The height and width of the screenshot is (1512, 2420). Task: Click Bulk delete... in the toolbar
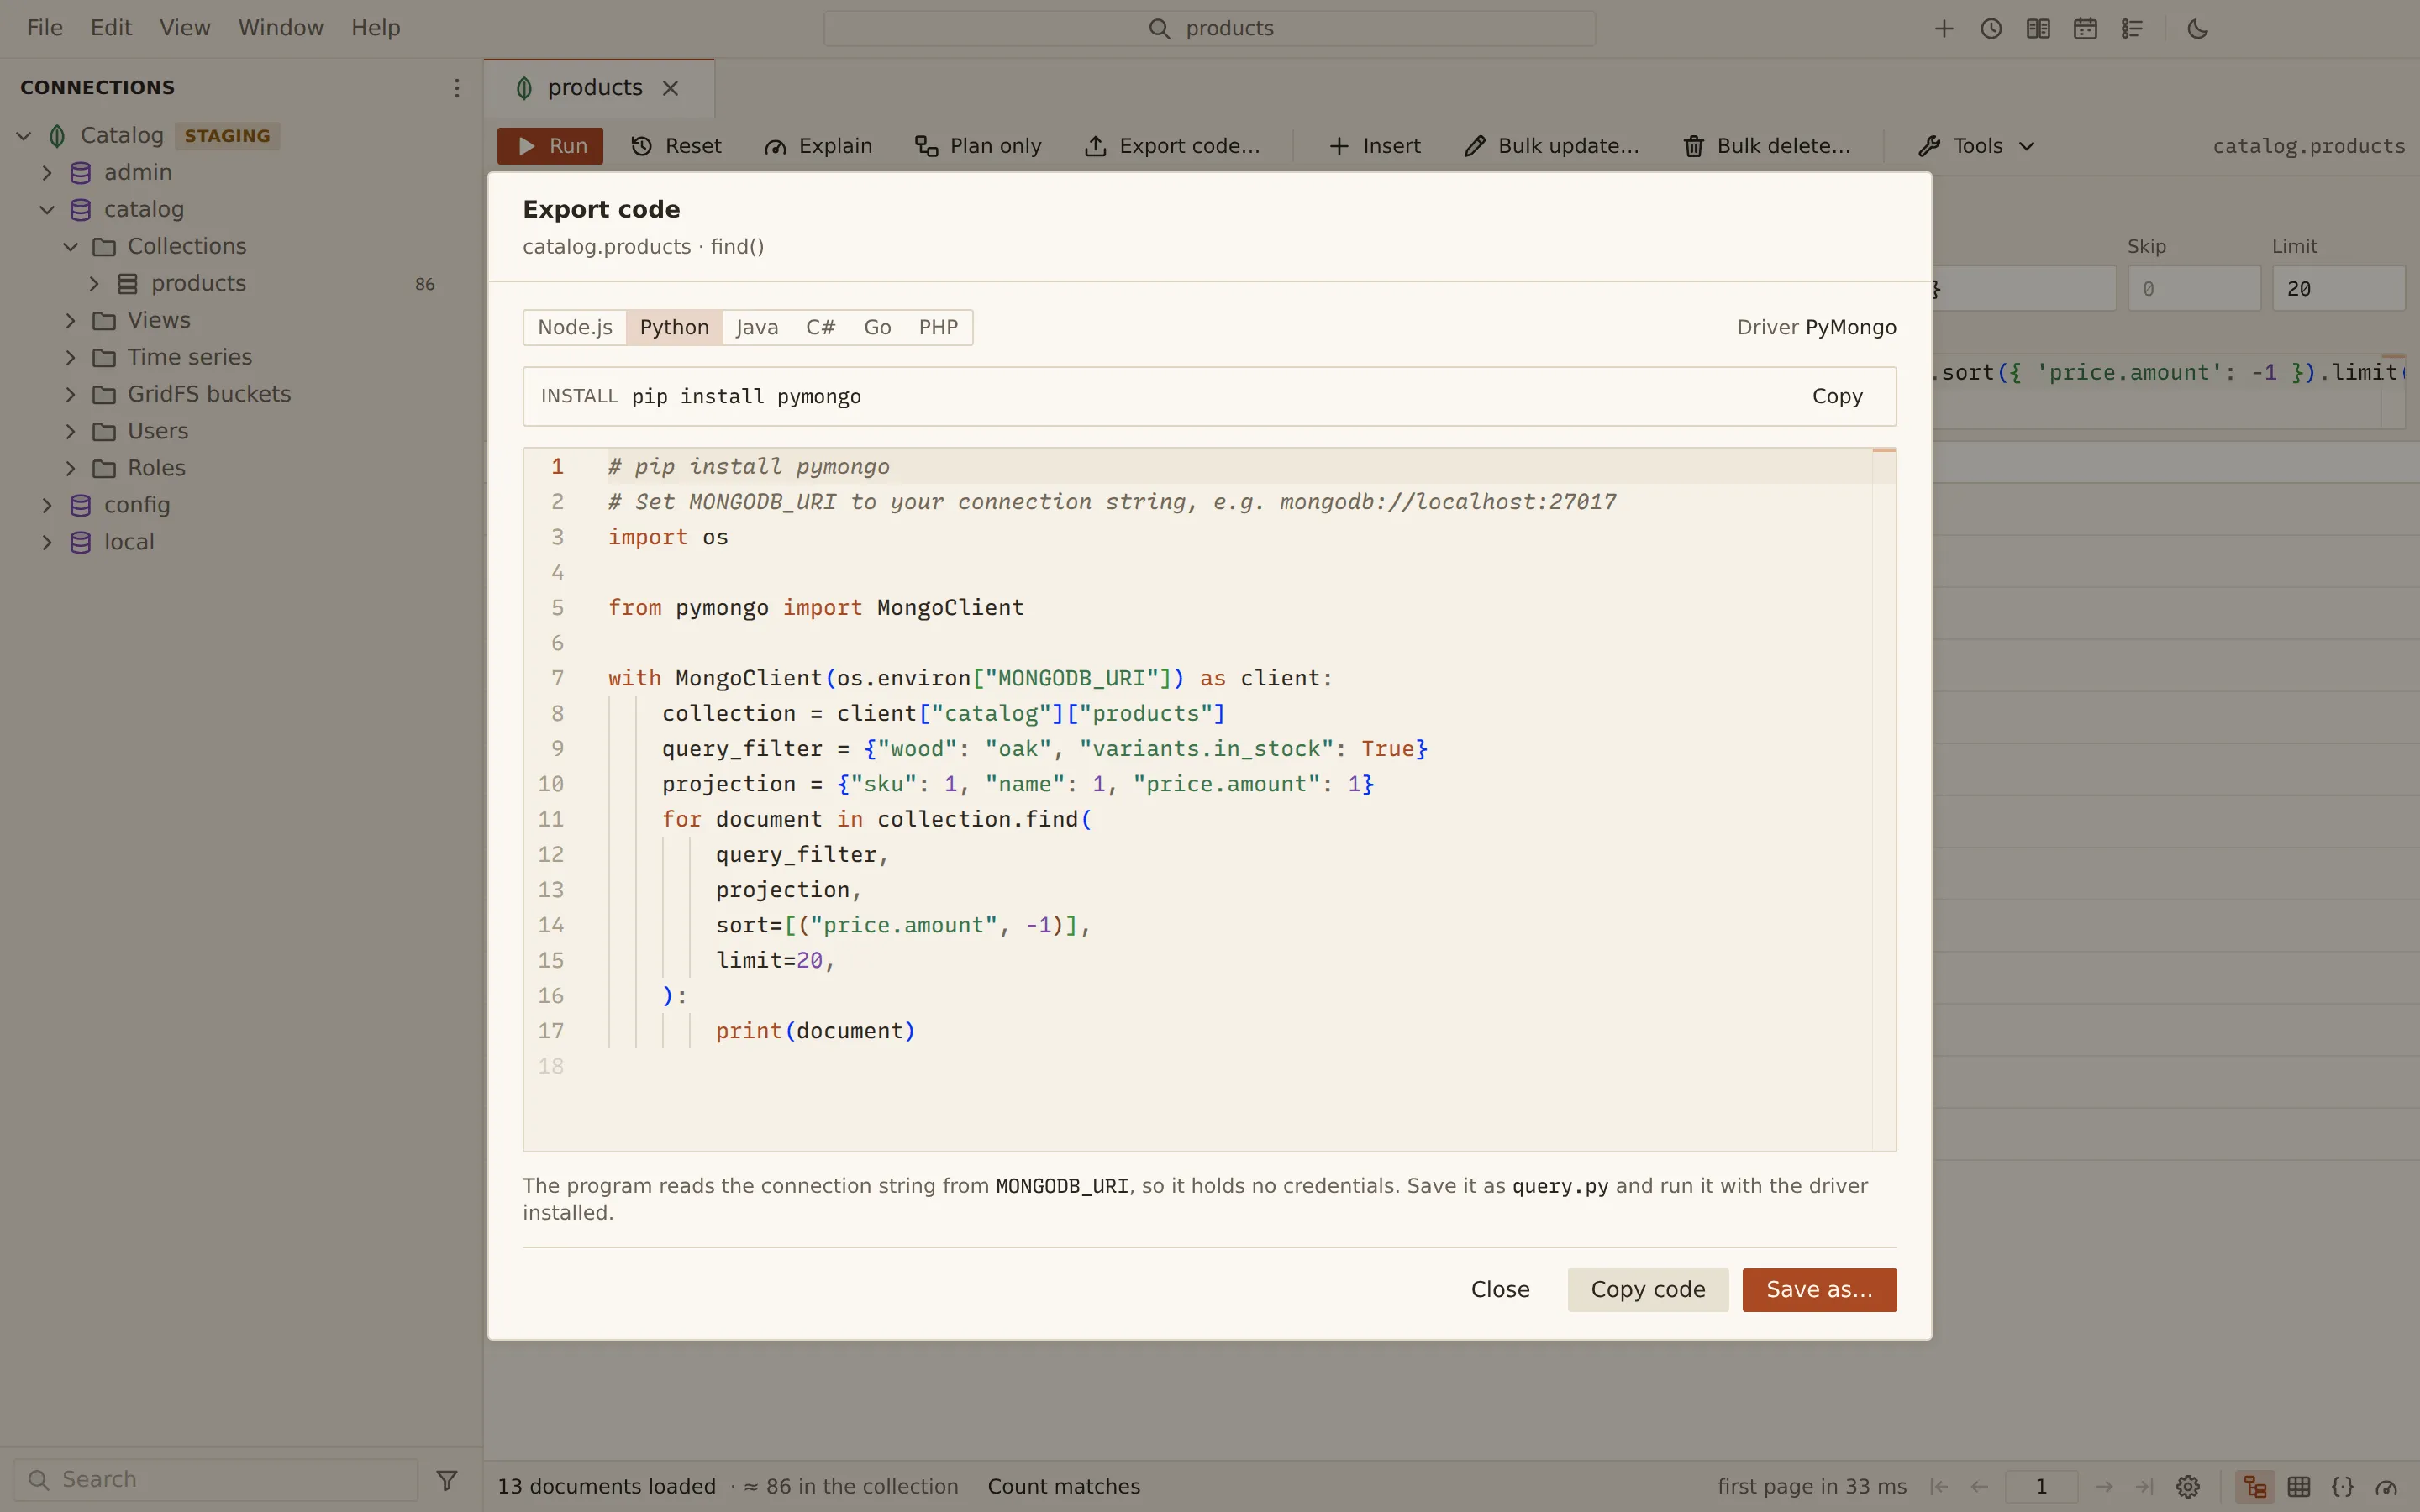tap(1766, 146)
